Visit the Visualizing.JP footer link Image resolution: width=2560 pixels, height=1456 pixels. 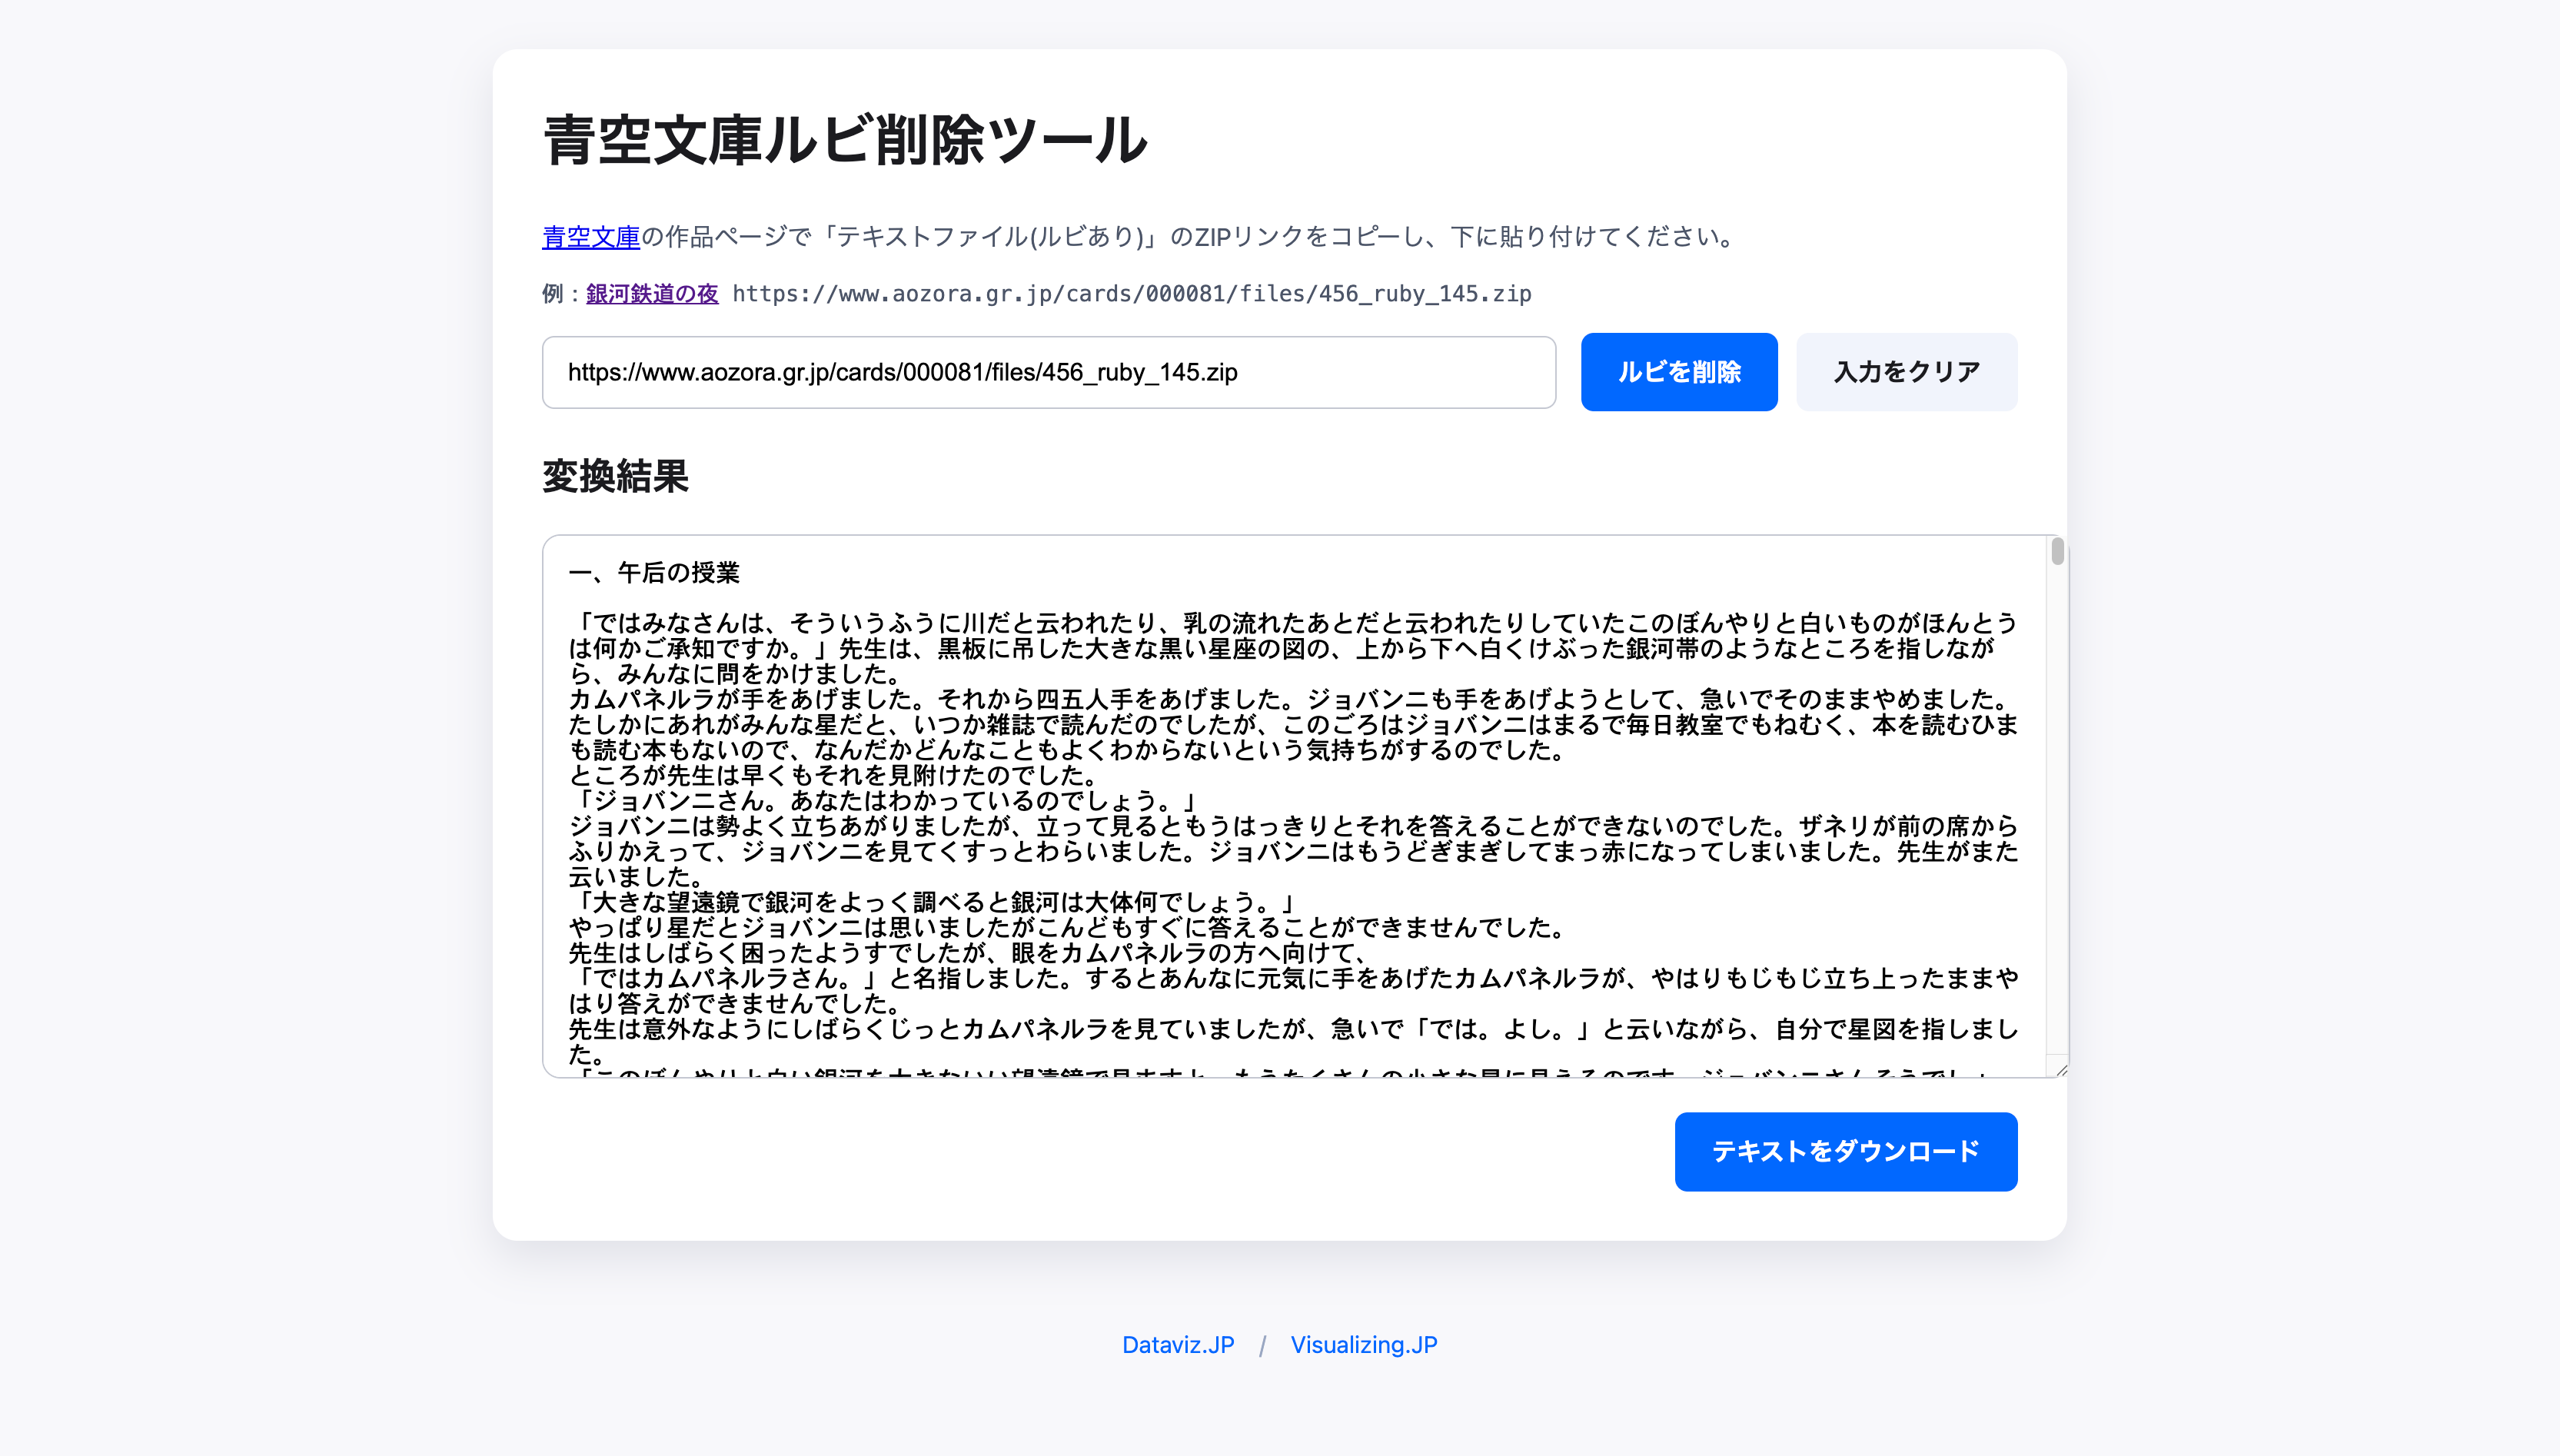pyautogui.click(x=1363, y=1345)
